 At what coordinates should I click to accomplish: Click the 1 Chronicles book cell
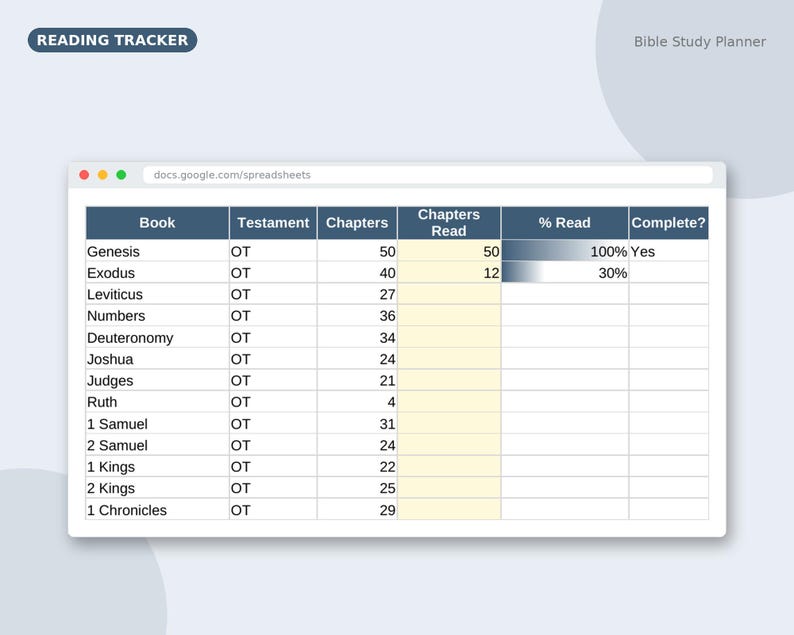pos(157,509)
